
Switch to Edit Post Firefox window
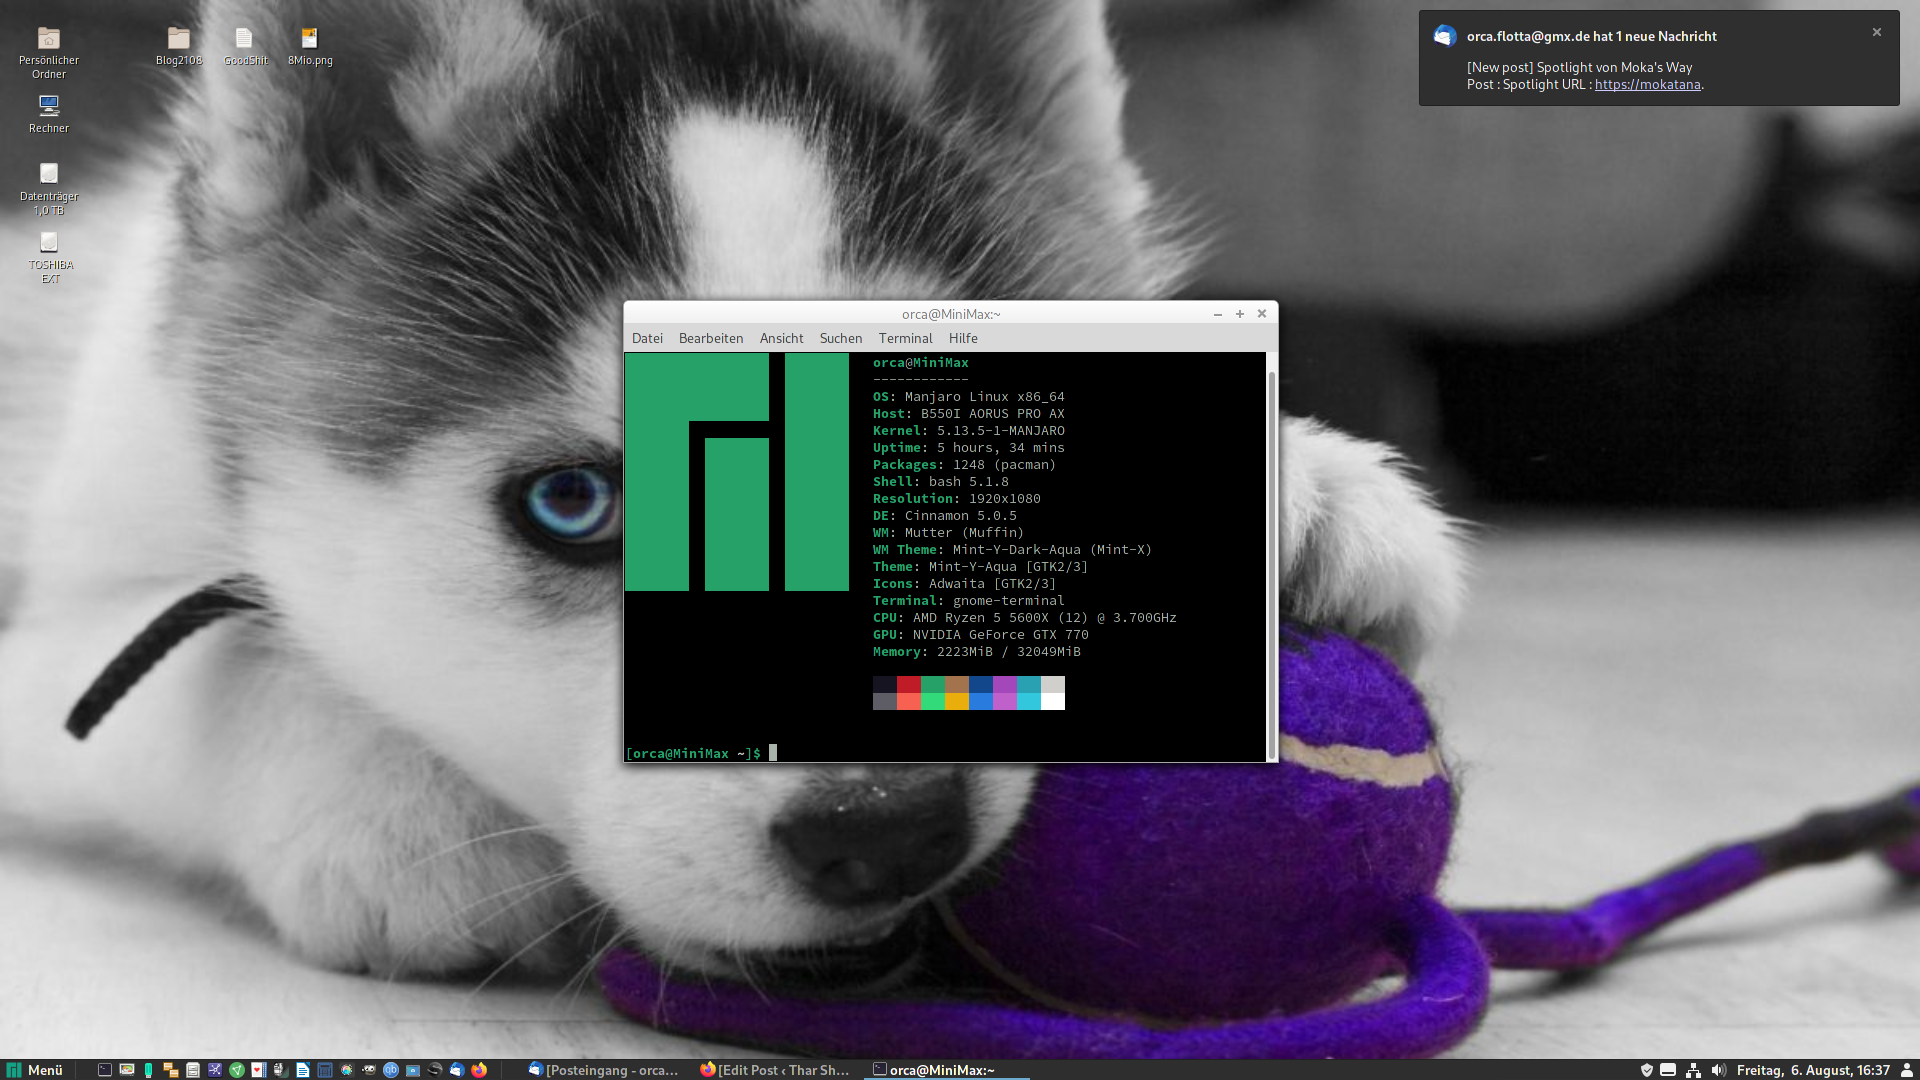[776, 1070]
